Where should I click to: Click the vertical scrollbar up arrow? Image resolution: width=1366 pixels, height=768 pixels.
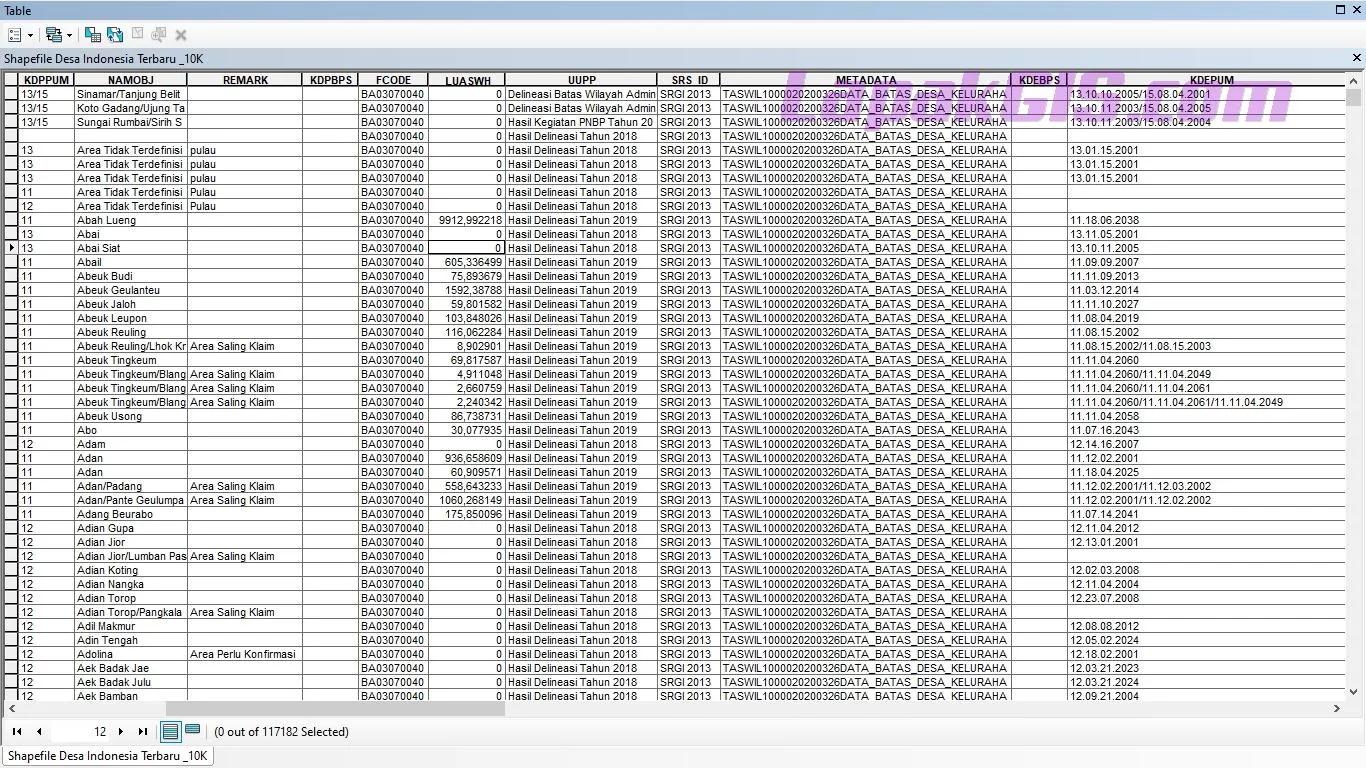tap(1354, 80)
